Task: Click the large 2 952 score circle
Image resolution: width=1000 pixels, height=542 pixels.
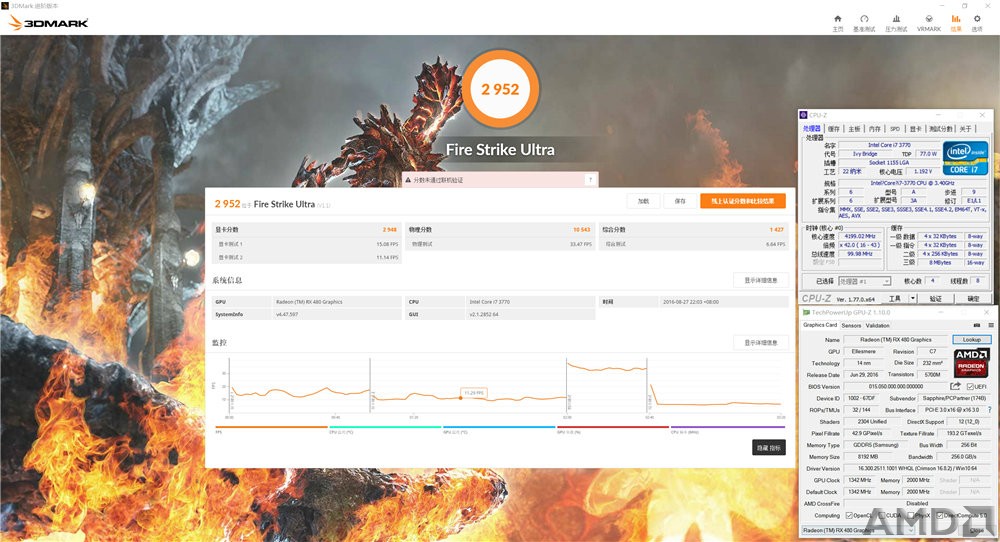Action: (501, 89)
